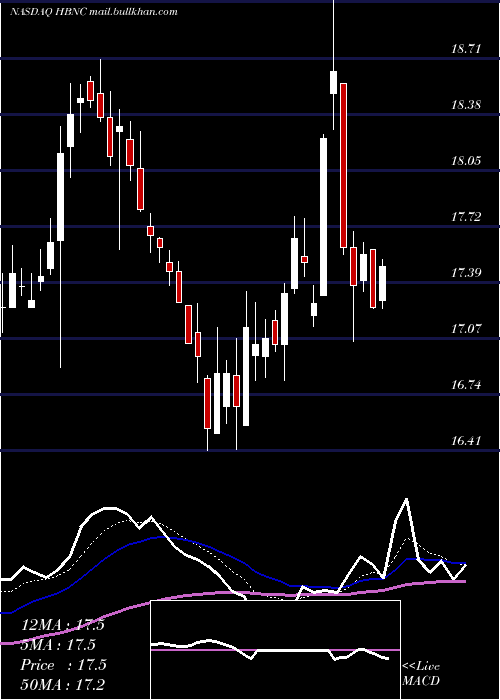
Task: Click the Price : 17.5 legend entry
Action: pyautogui.click(x=63, y=665)
